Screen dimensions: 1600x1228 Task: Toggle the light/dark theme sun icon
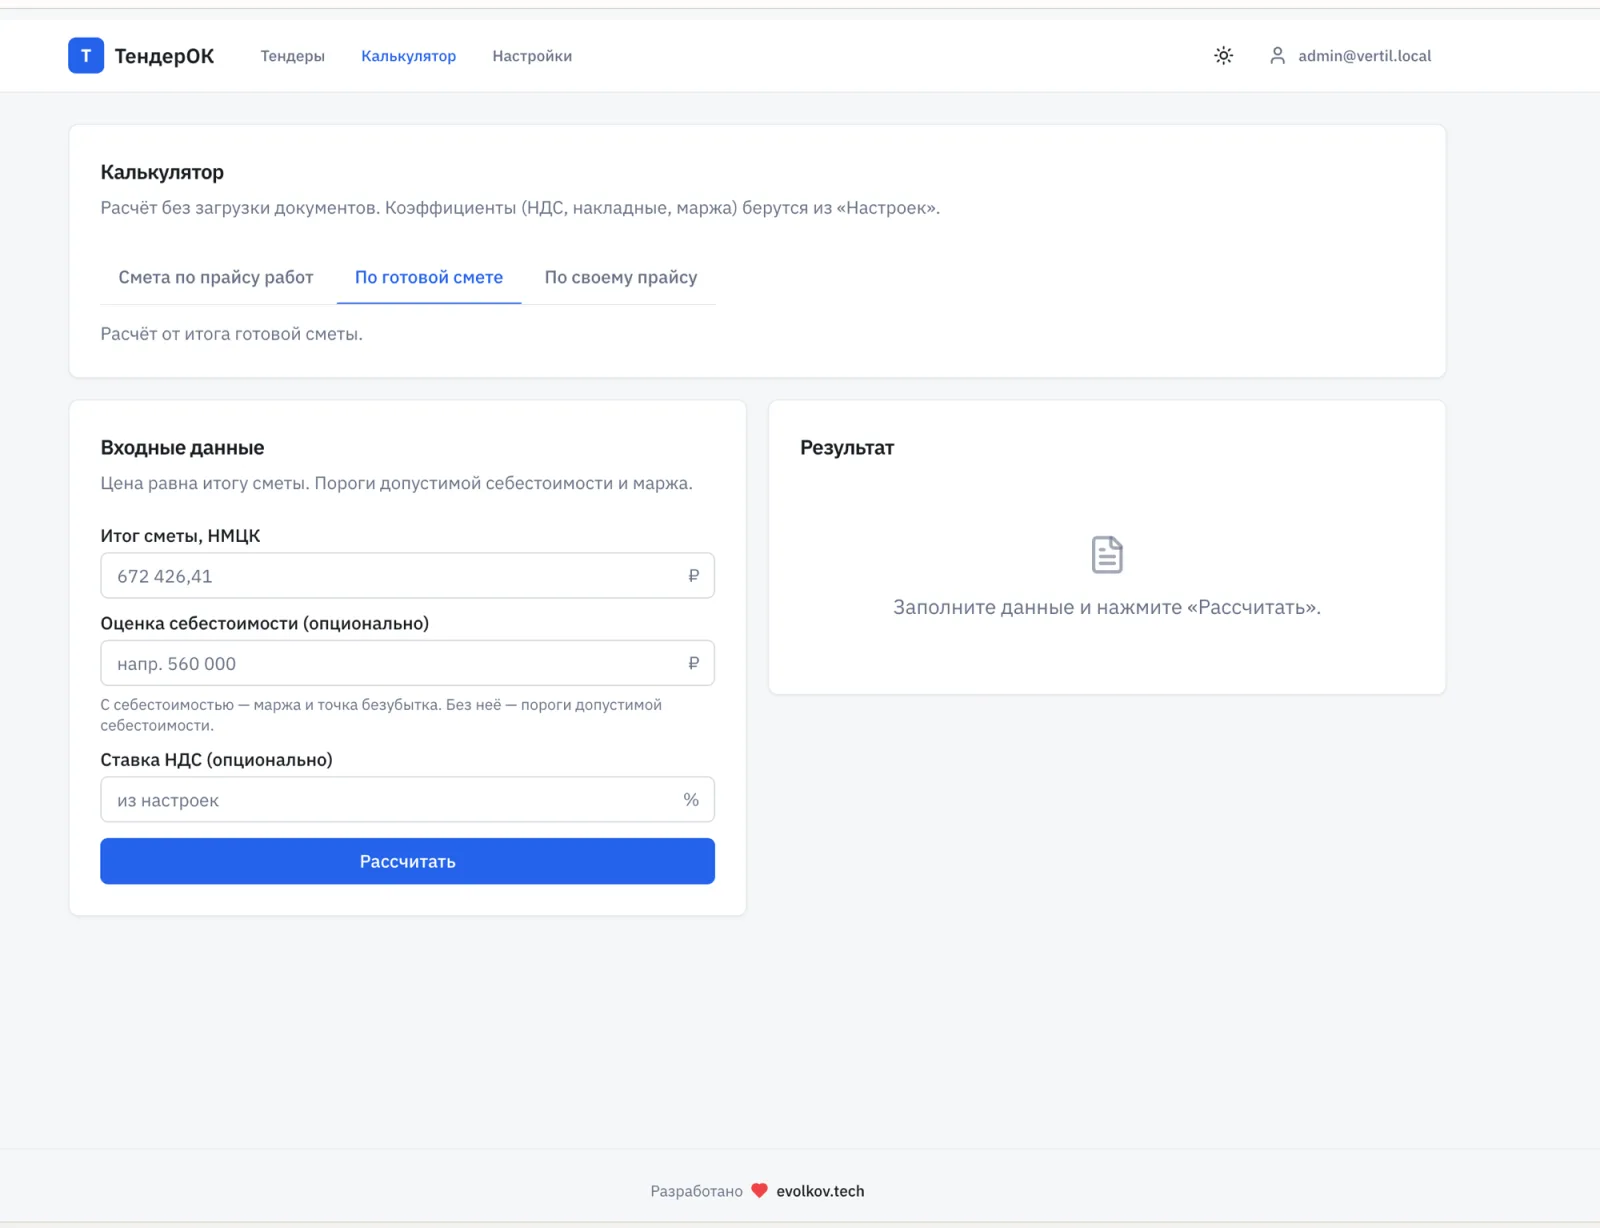(1223, 56)
